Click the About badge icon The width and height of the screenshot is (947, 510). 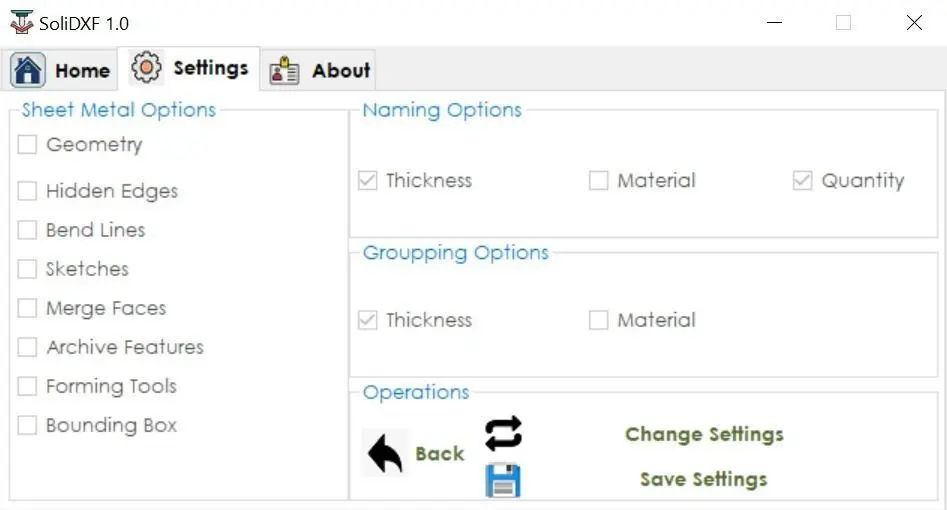pos(285,70)
